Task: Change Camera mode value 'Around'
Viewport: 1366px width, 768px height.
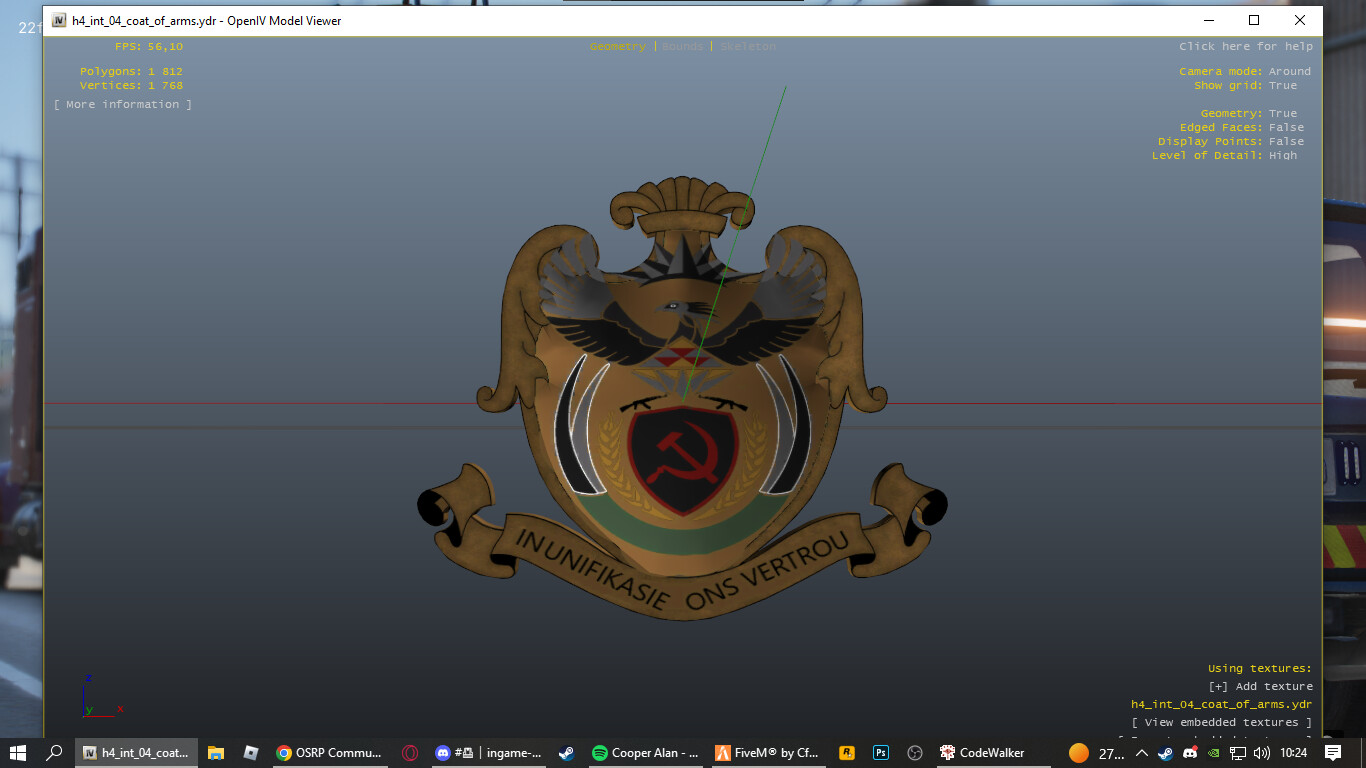Action: [x=1289, y=71]
